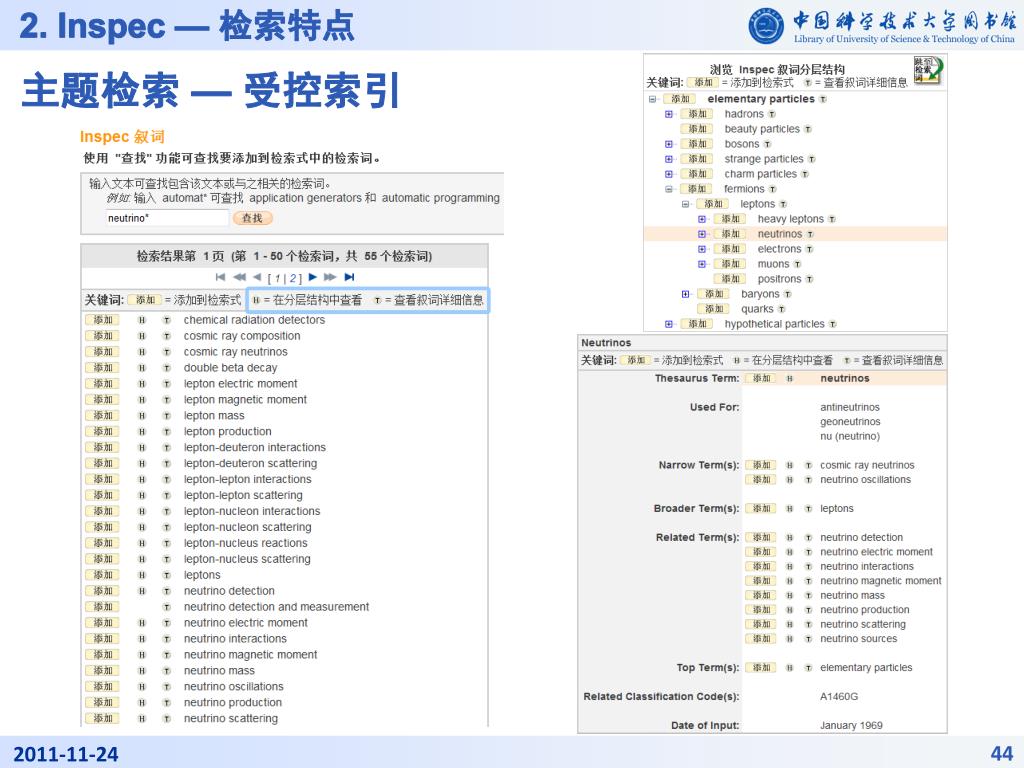Expand the 'heavy leptons' node
This screenshot has height=768, width=1024.
701,219
